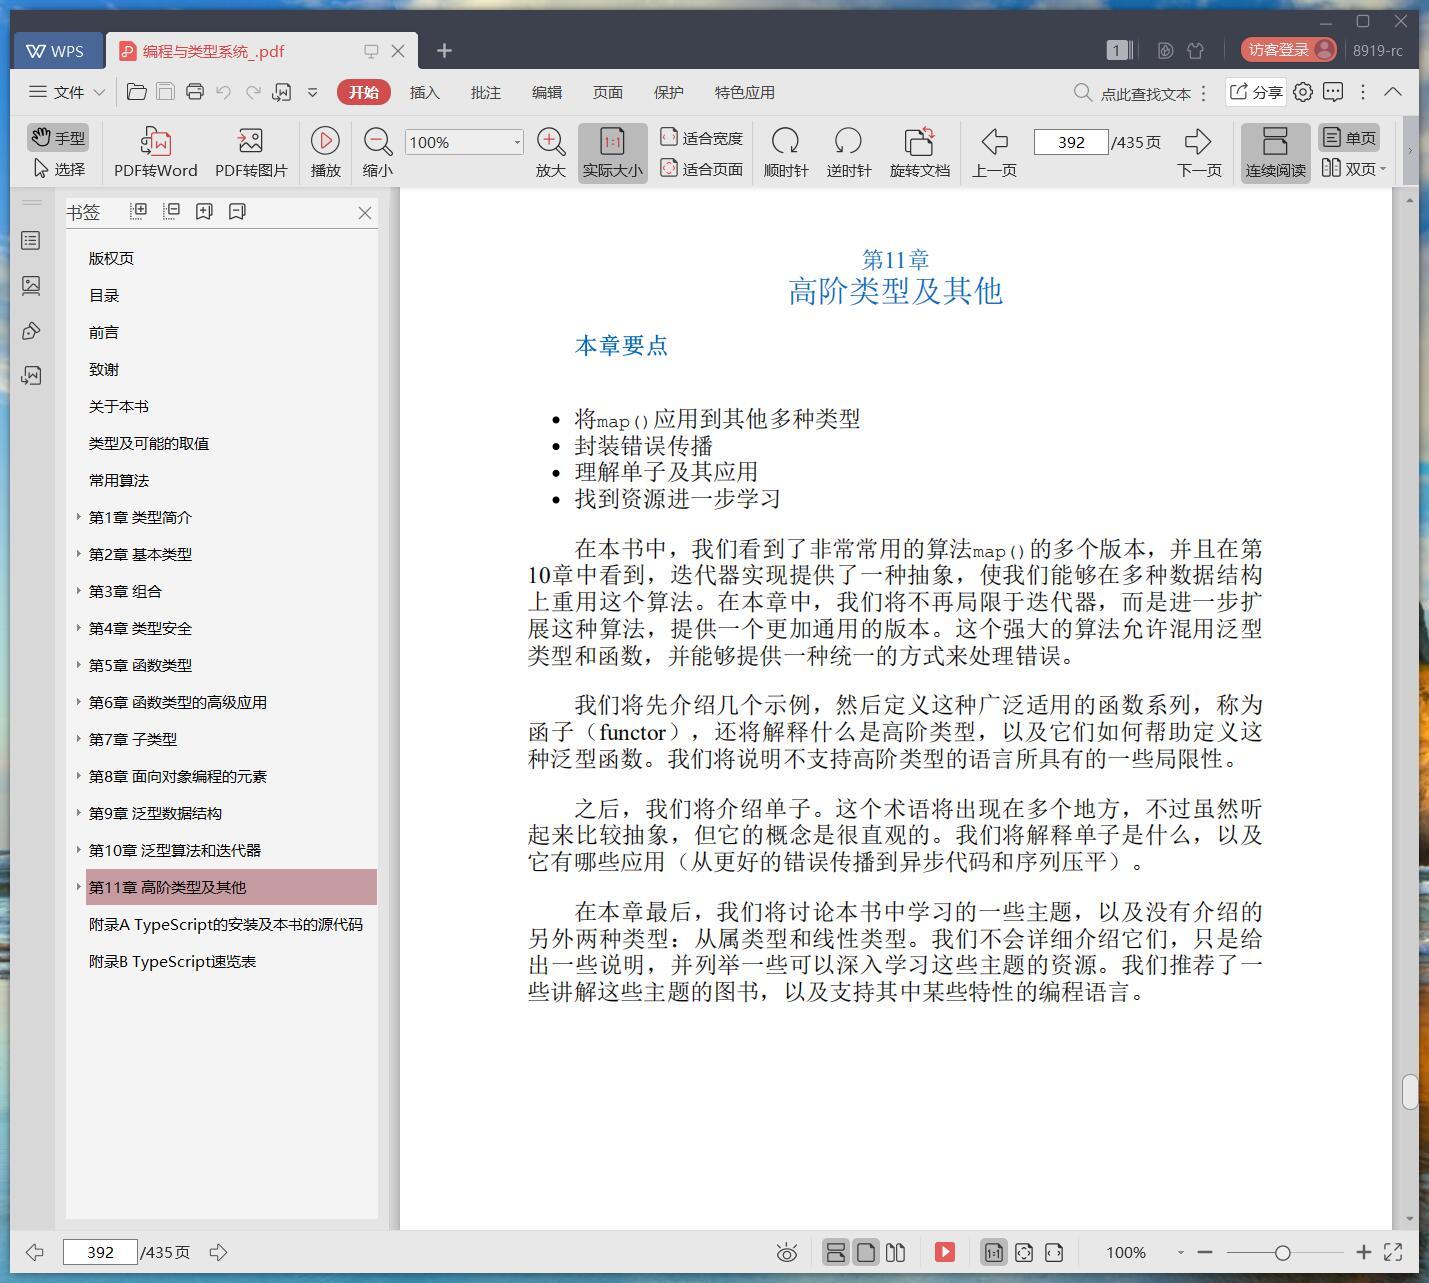Screen dimensions: 1429x1283
Task: Click guest login button
Action: point(1288,50)
